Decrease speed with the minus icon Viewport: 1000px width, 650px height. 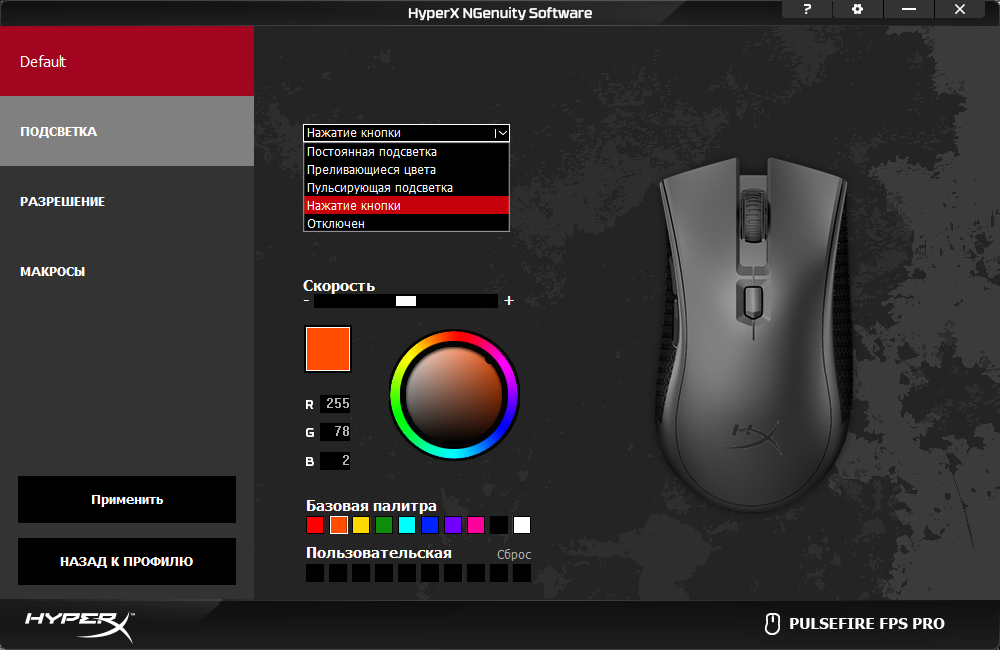click(307, 300)
